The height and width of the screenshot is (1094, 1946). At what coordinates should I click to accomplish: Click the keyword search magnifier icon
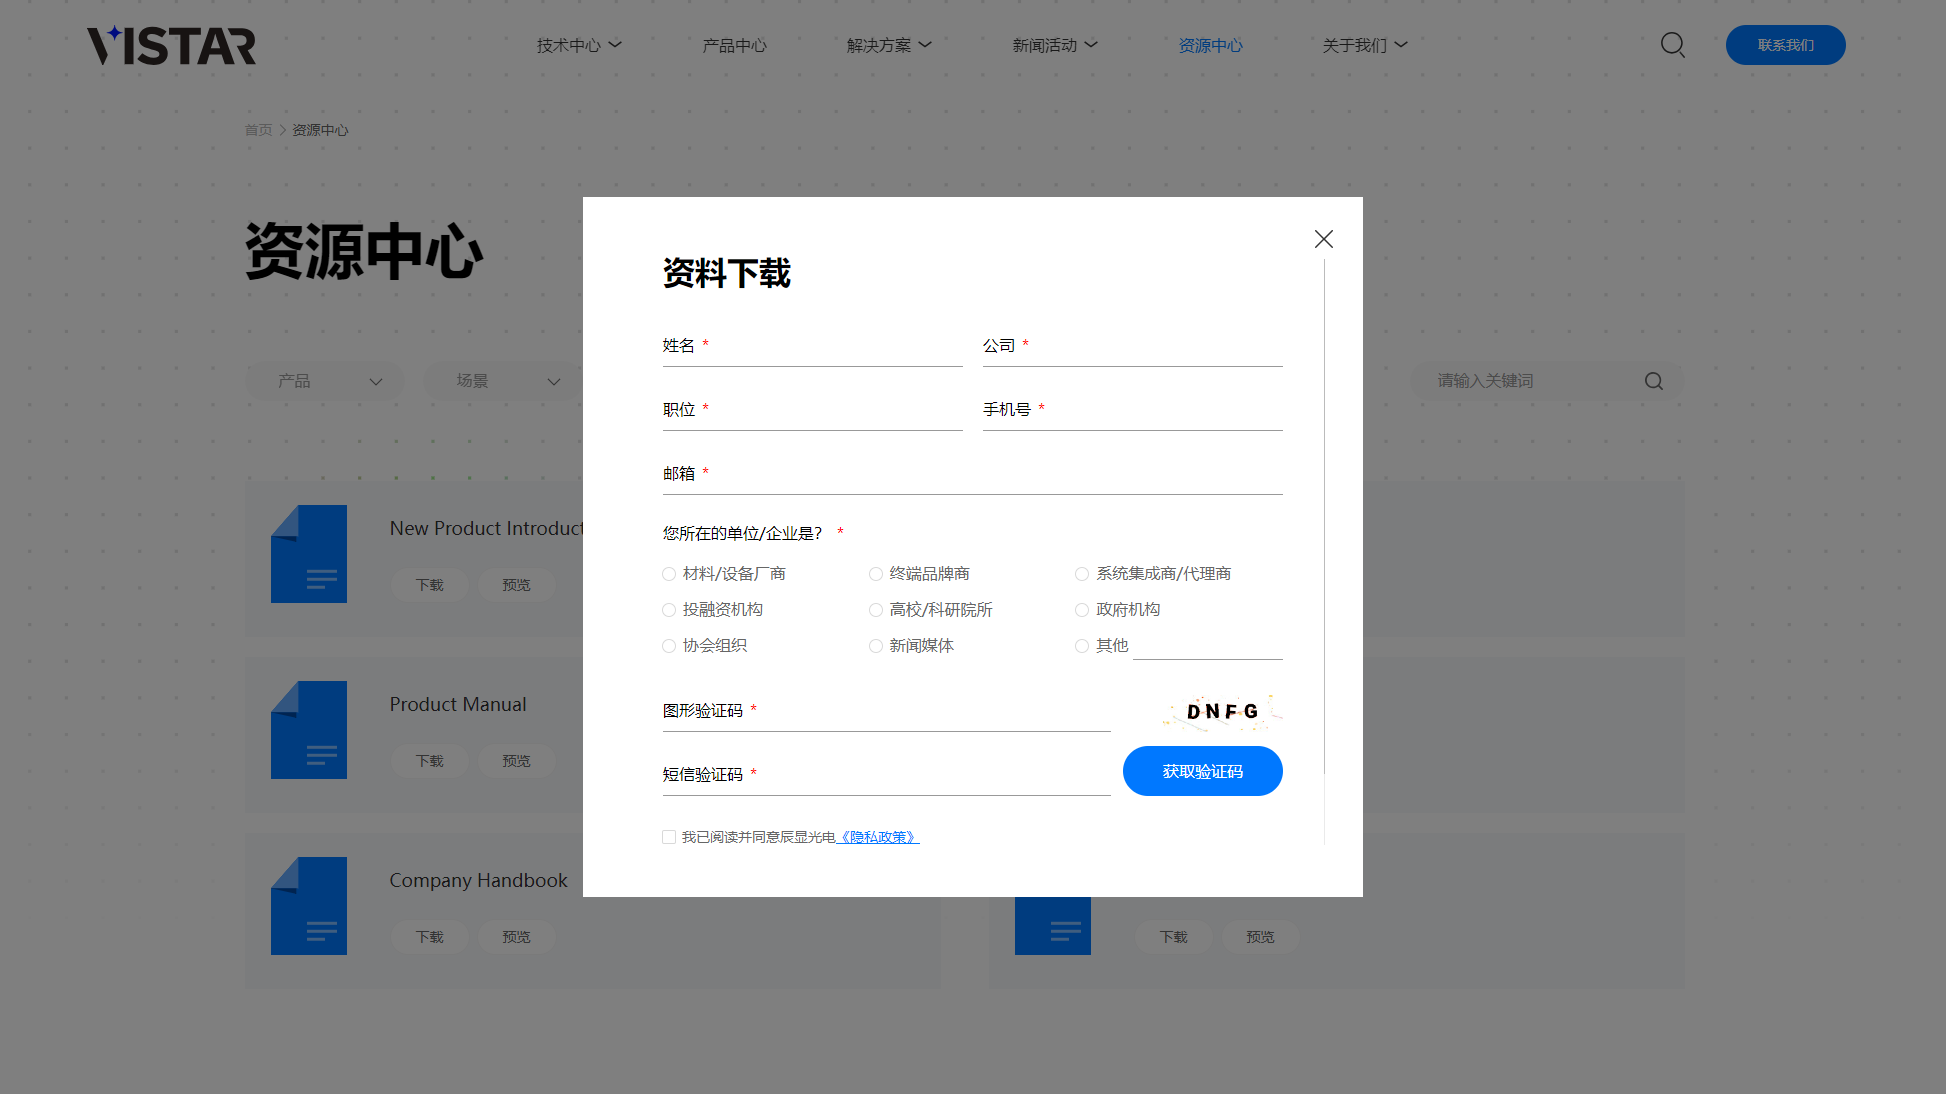pyautogui.click(x=1653, y=381)
